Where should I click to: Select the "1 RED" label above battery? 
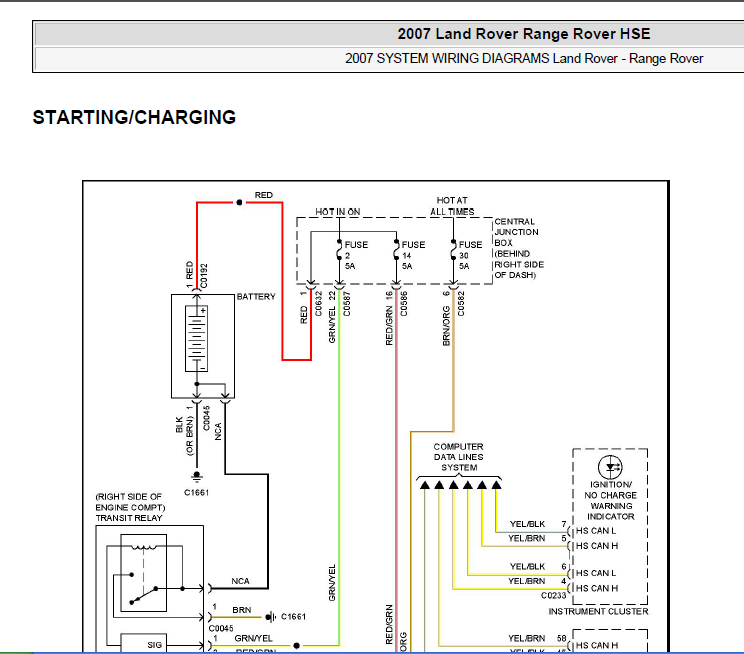click(190, 274)
